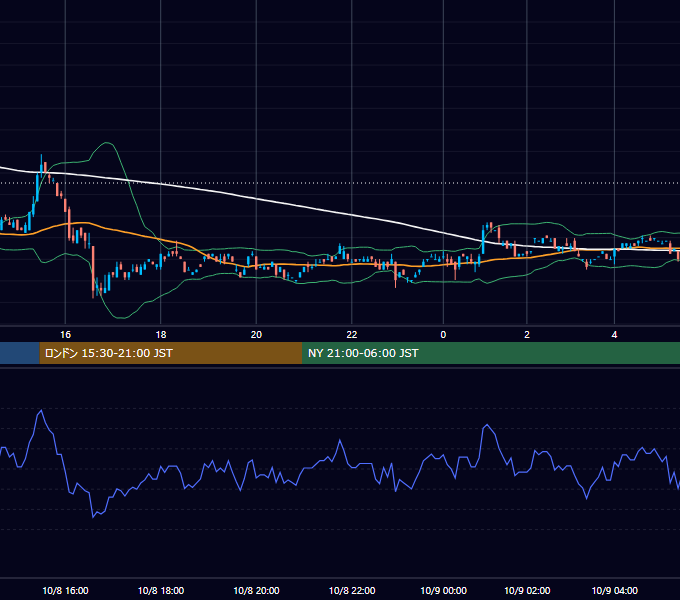The image size is (680, 600).
Task: Click the 4 hour axis label
Action: 615,335
